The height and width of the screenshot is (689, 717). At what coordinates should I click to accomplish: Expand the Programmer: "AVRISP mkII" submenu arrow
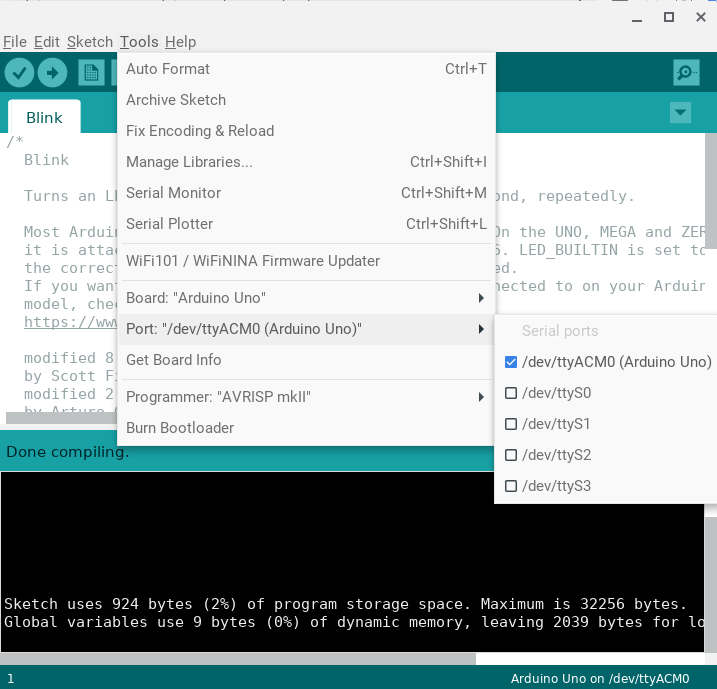click(x=481, y=397)
